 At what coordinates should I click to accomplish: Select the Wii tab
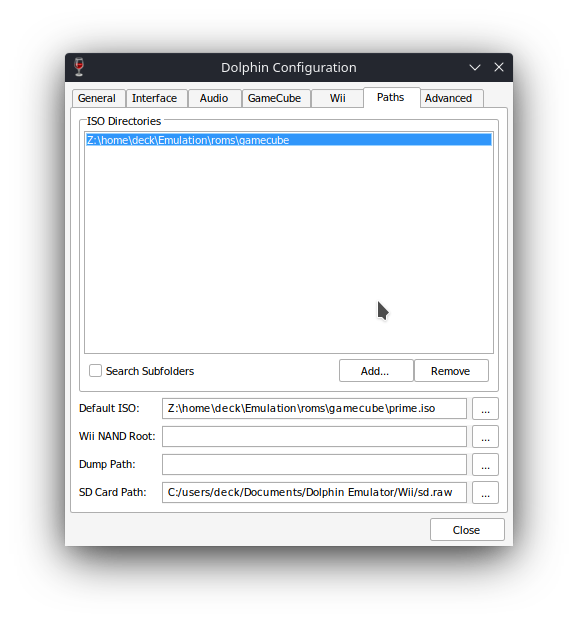tap(338, 98)
